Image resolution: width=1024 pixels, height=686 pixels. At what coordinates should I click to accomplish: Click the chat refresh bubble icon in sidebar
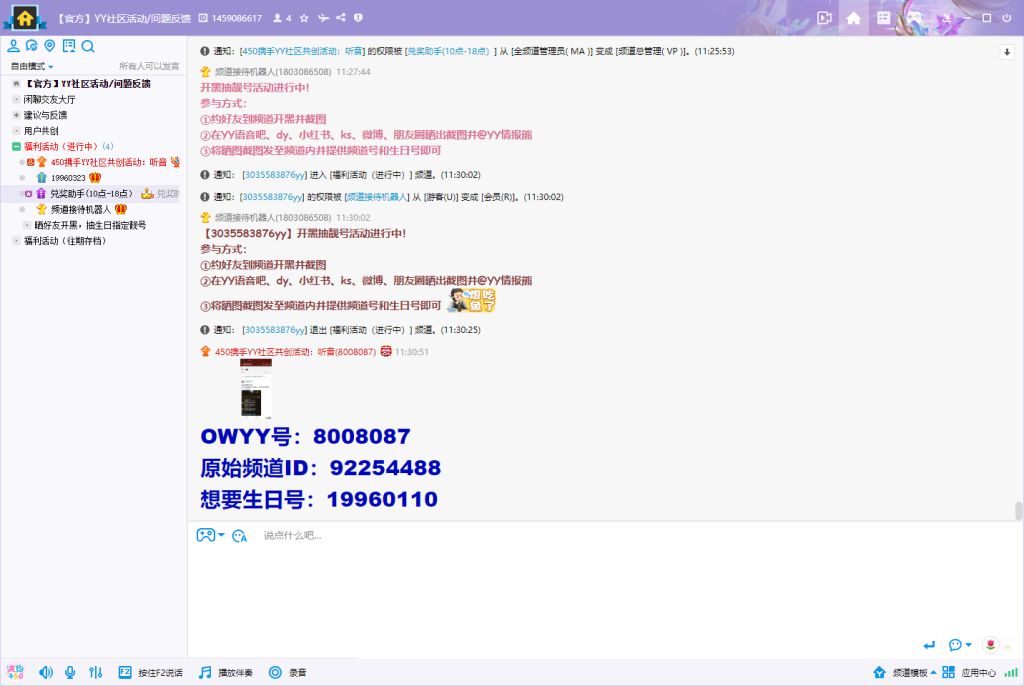[31, 46]
